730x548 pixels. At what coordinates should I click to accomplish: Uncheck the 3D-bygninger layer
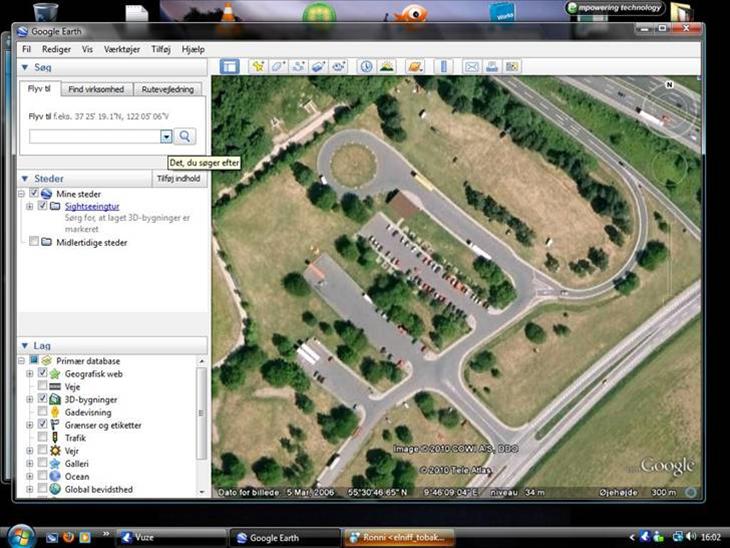(42, 399)
